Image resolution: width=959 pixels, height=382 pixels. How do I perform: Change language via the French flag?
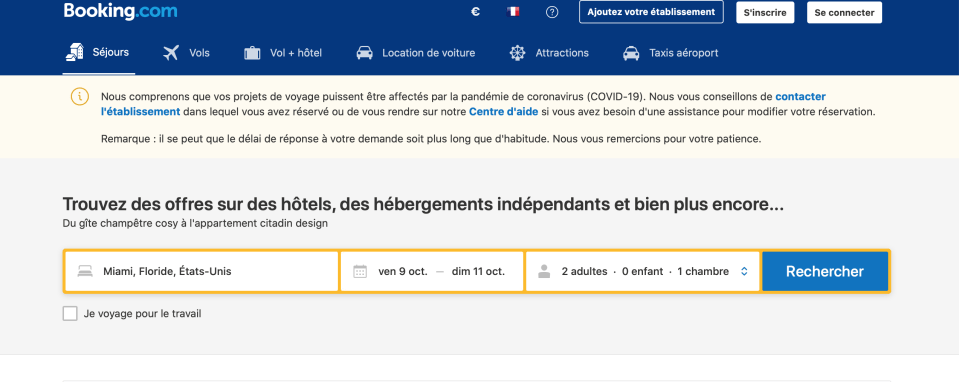click(x=513, y=12)
